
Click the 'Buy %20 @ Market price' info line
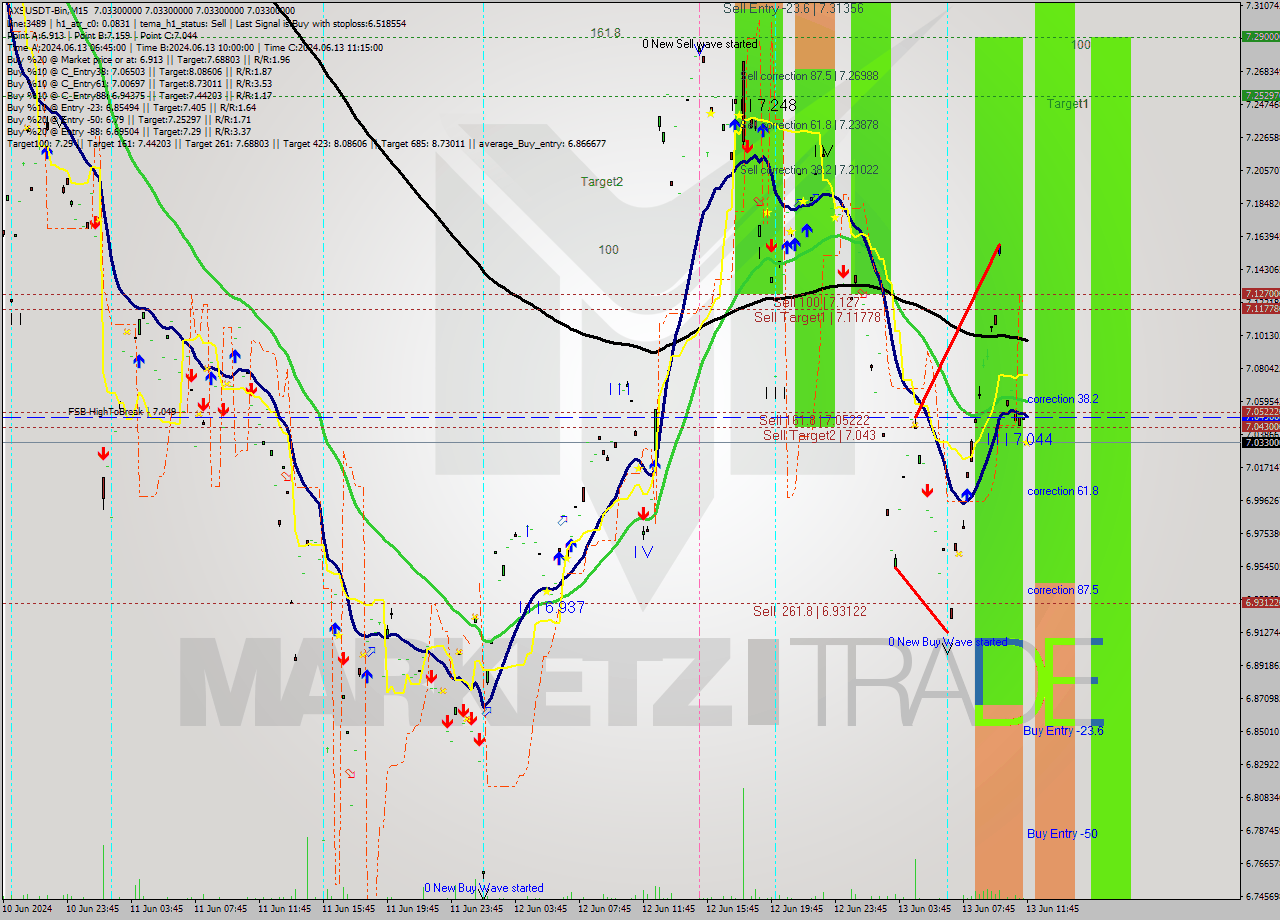[148, 59]
